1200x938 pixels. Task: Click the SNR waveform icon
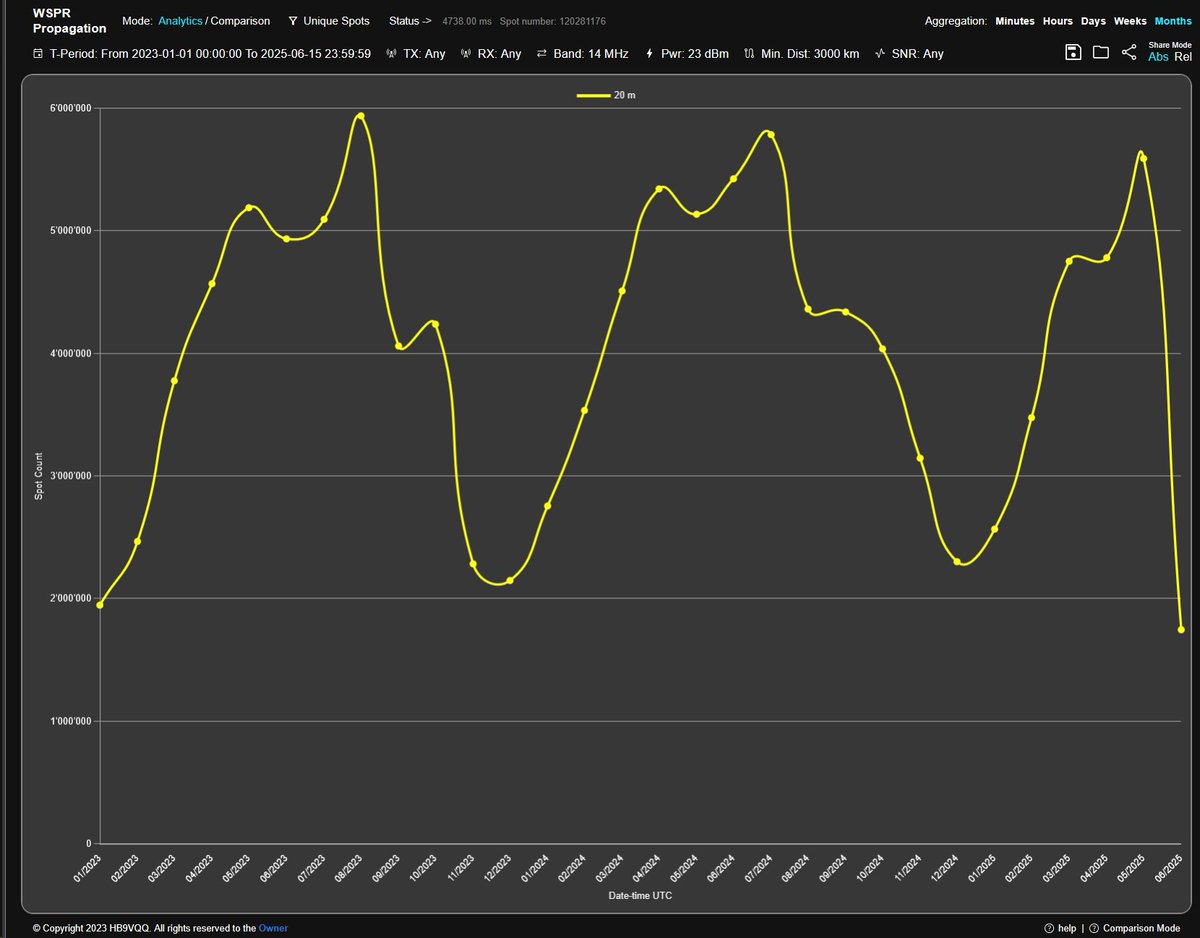tap(880, 53)
